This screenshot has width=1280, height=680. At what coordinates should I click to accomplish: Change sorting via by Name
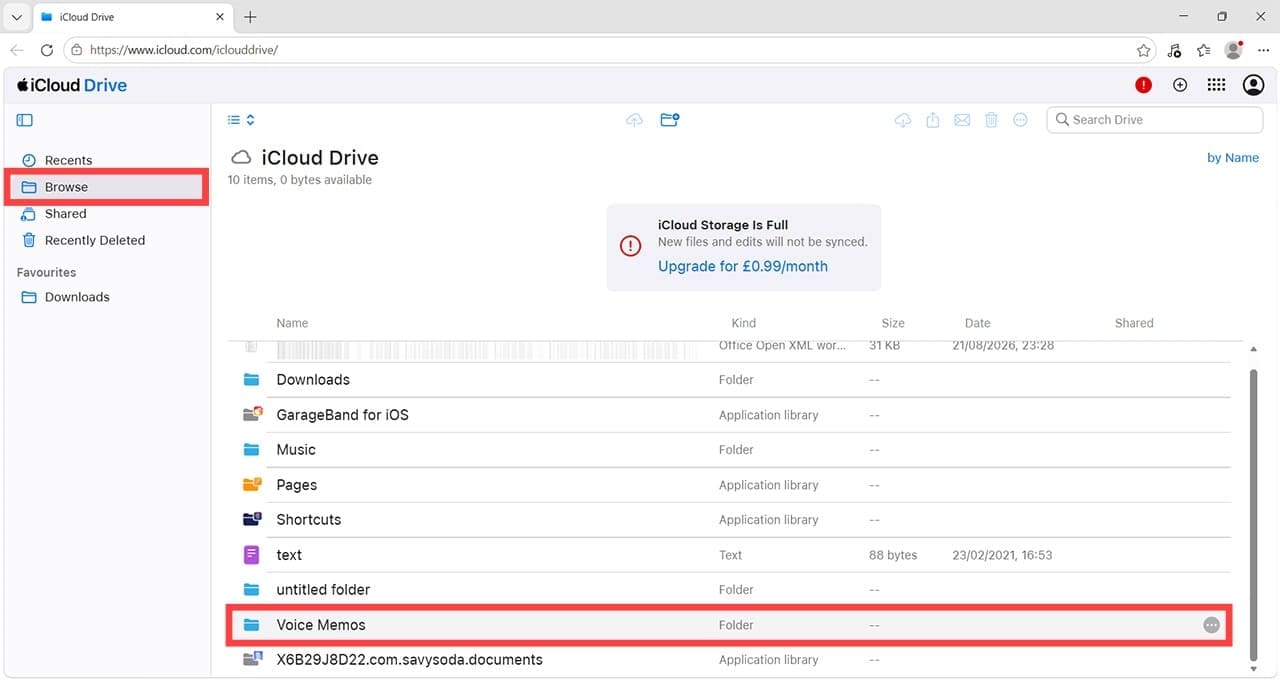[x=1233, y=158]
